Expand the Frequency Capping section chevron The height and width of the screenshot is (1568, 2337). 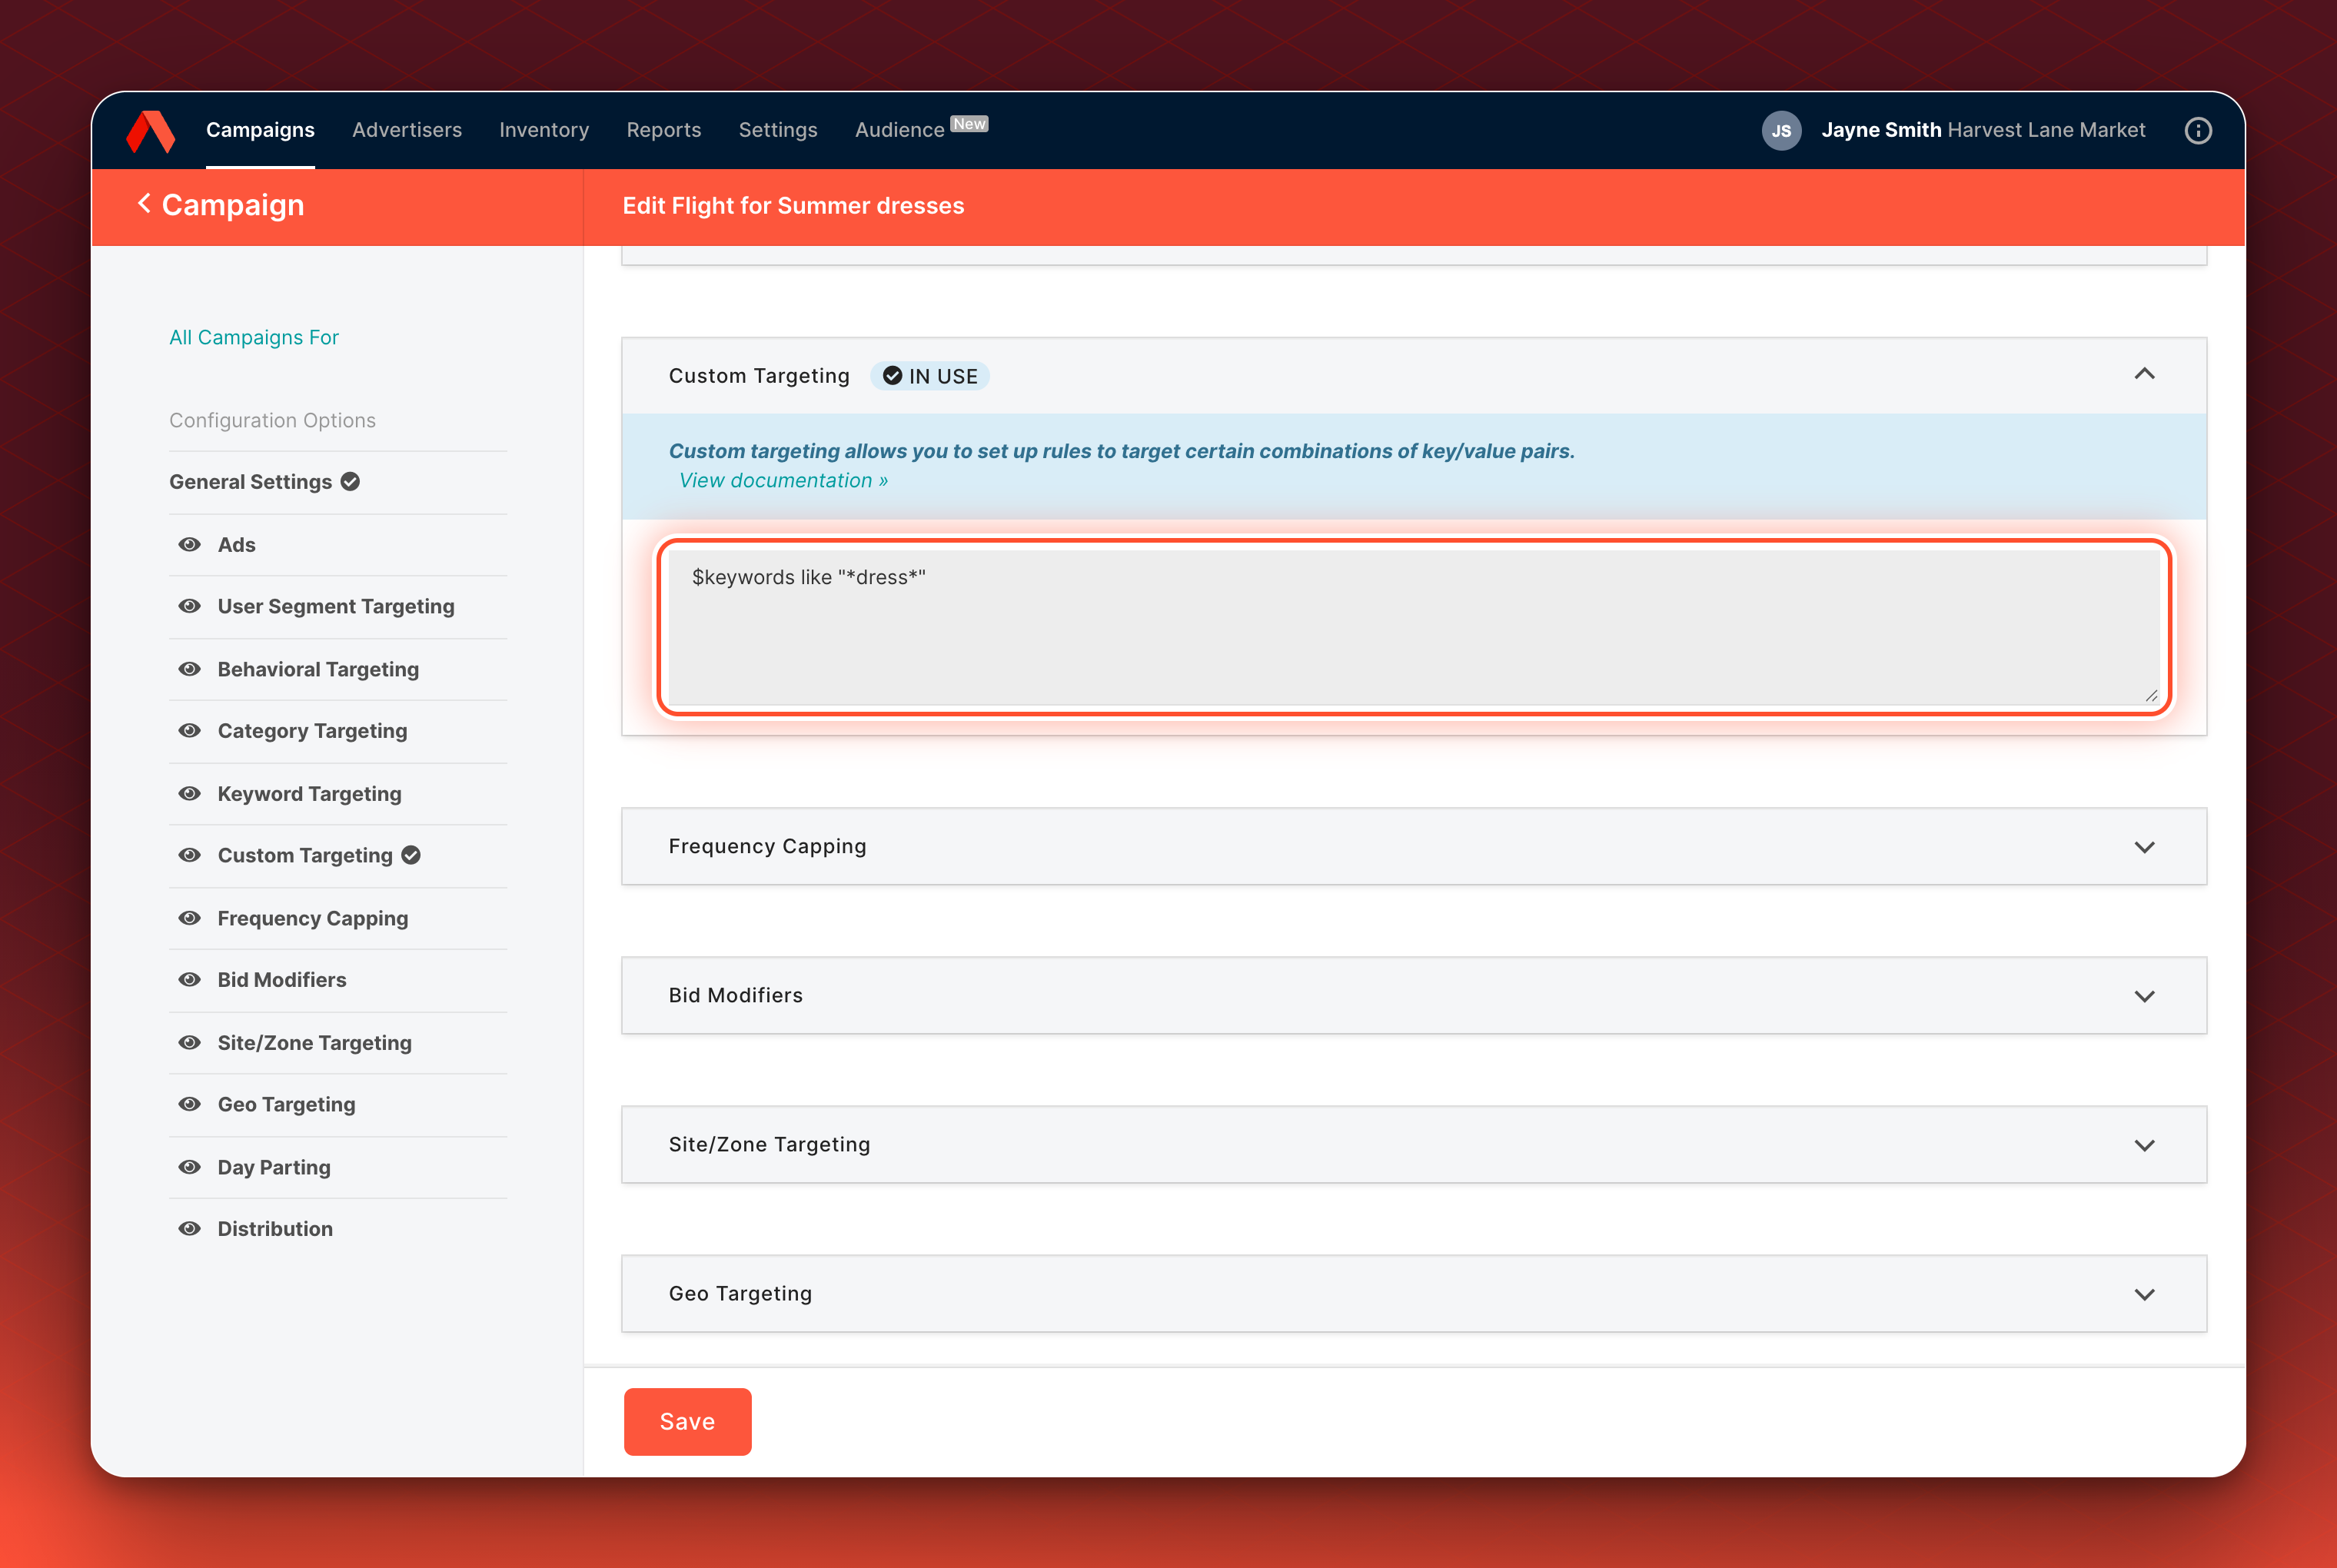(x=2144, y=847)
